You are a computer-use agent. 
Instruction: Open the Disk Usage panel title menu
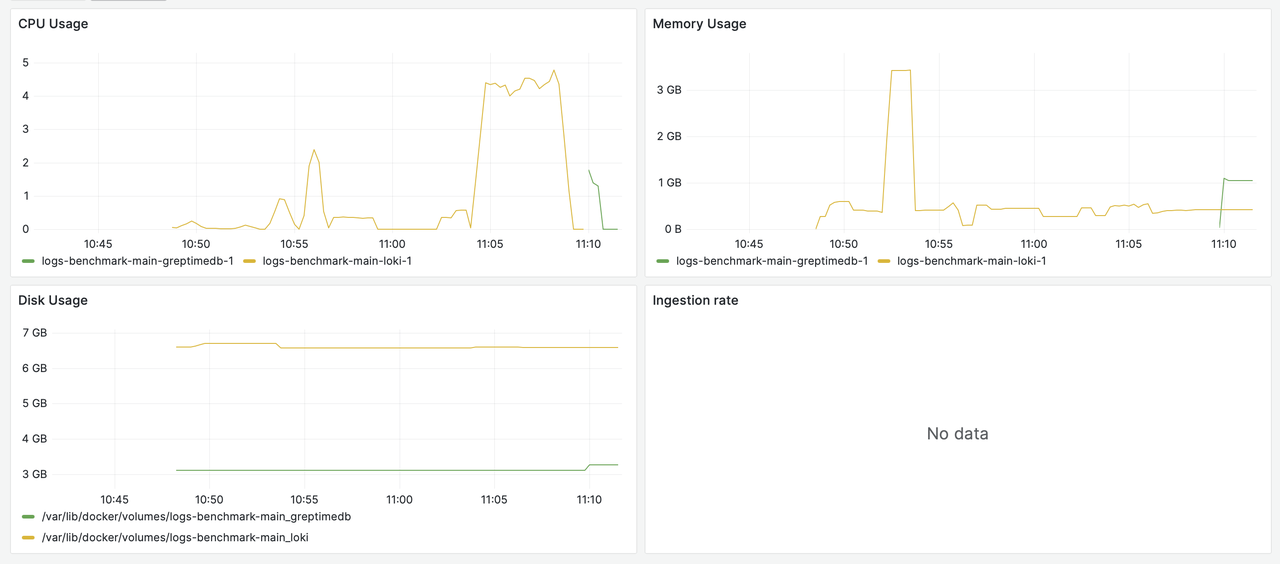53,300
